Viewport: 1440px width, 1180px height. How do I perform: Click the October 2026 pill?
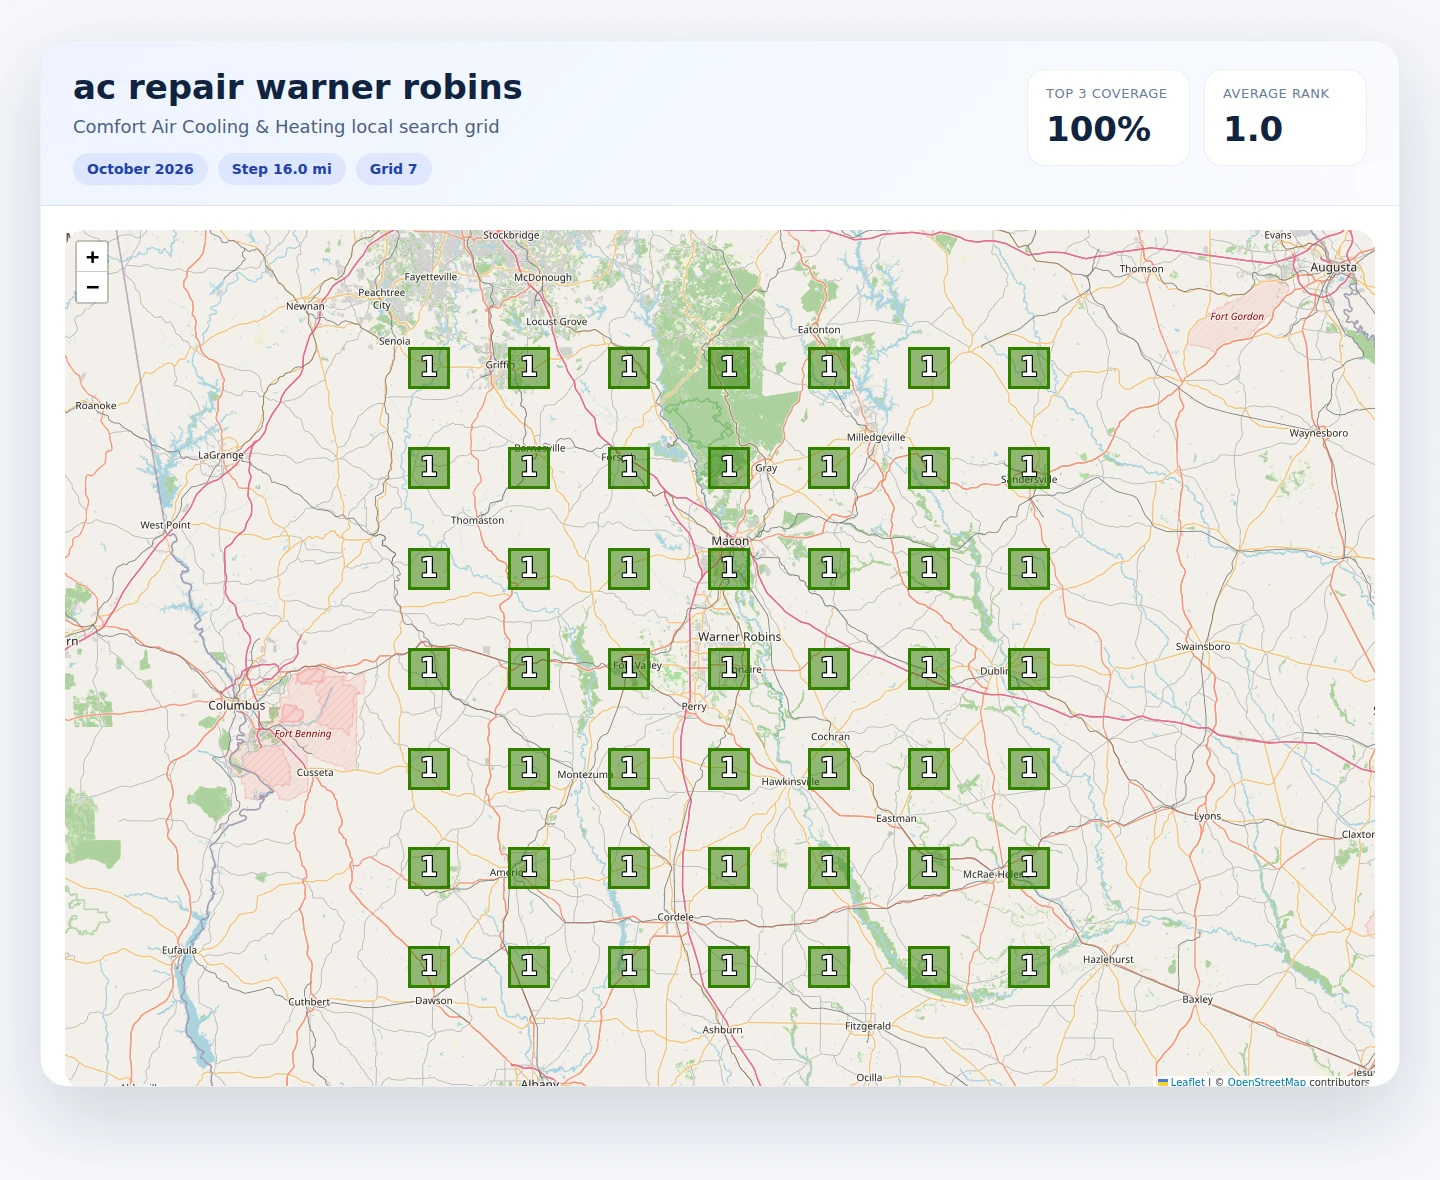(x=140, y=169)
